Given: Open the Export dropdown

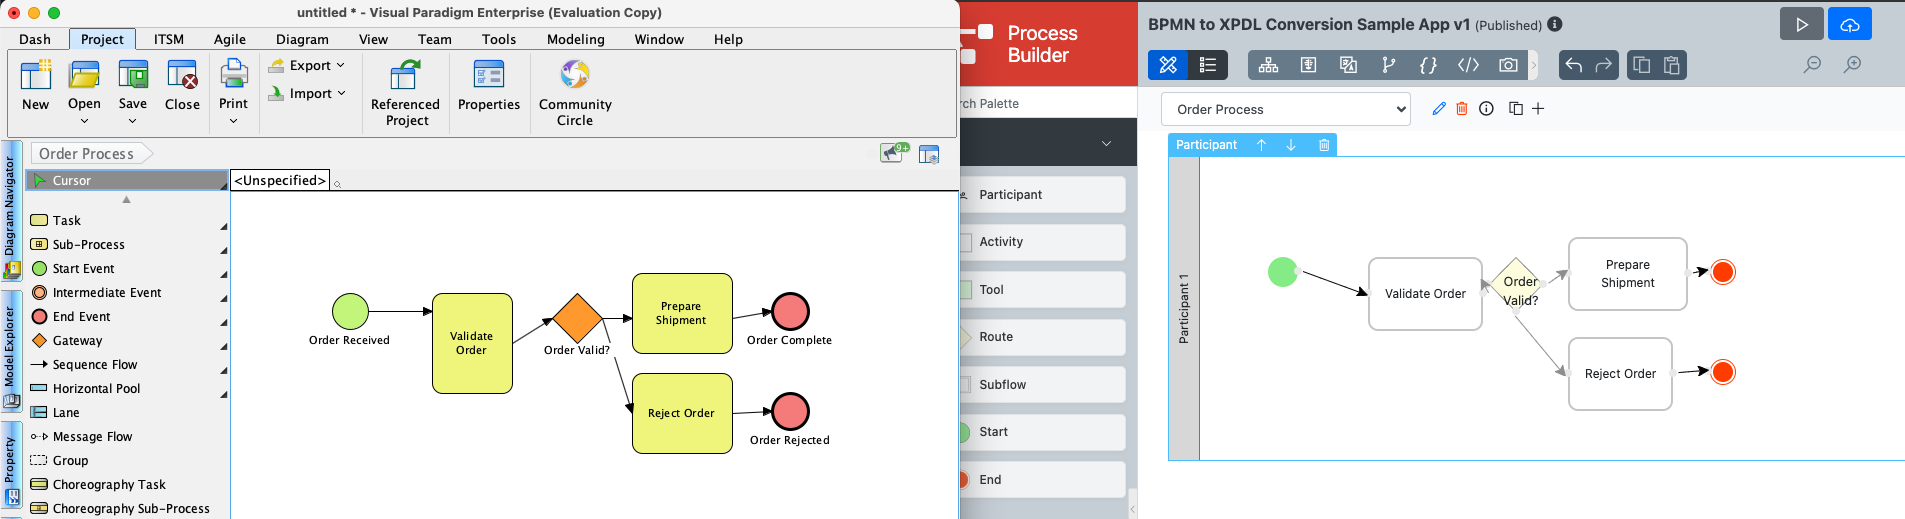Looking at the screenshot, I should click(x=307, y=65).
